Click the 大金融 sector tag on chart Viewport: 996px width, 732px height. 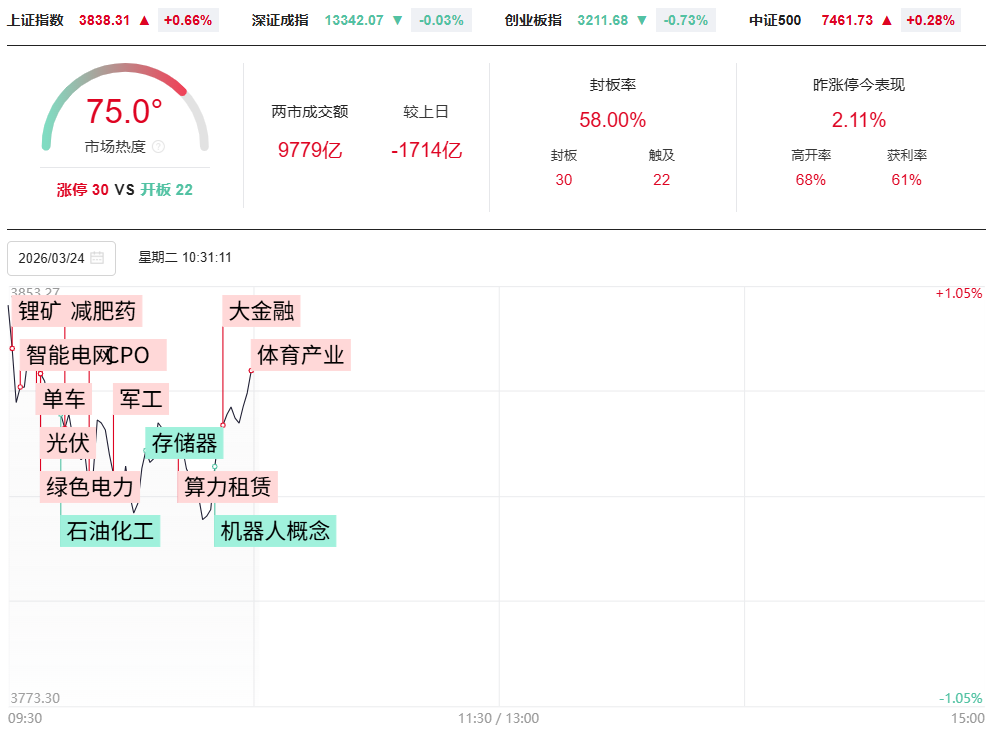(x=261, y=311)
